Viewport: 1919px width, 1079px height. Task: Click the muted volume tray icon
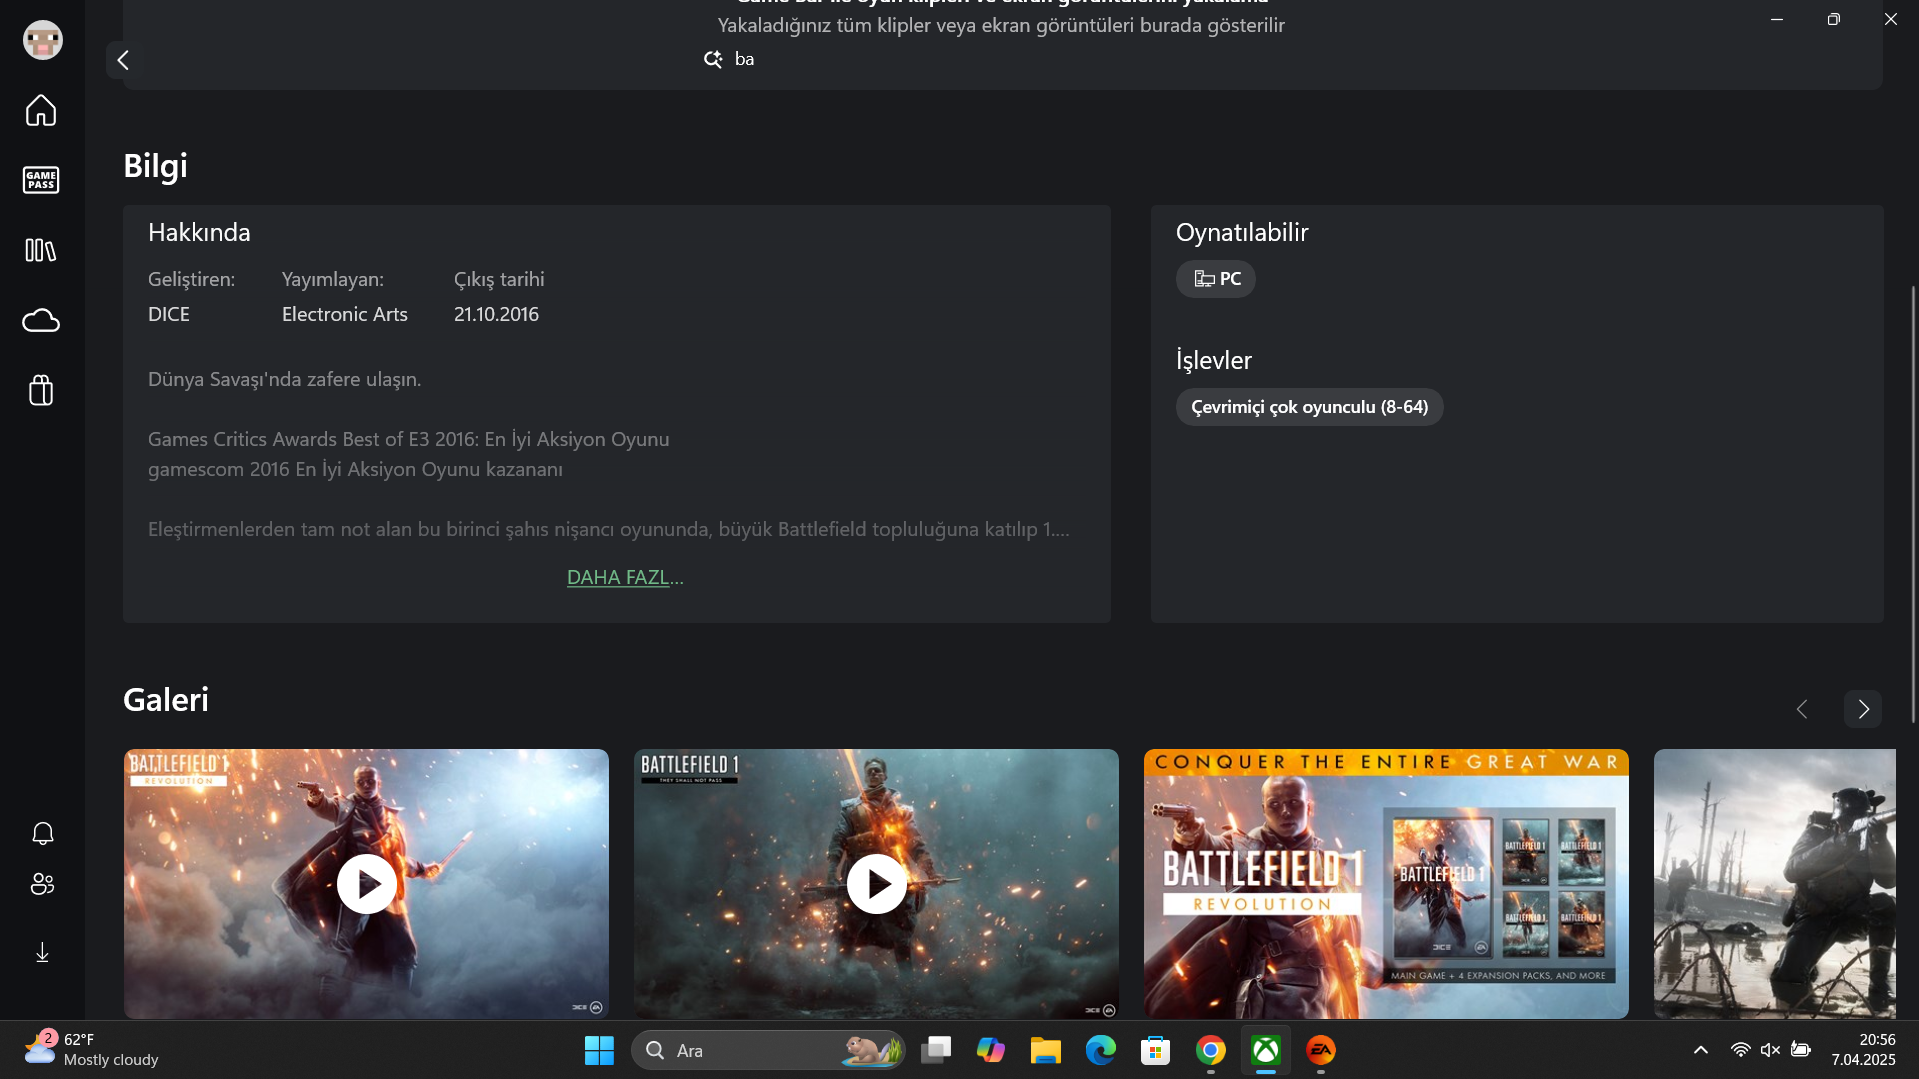coord(1770,1050)
